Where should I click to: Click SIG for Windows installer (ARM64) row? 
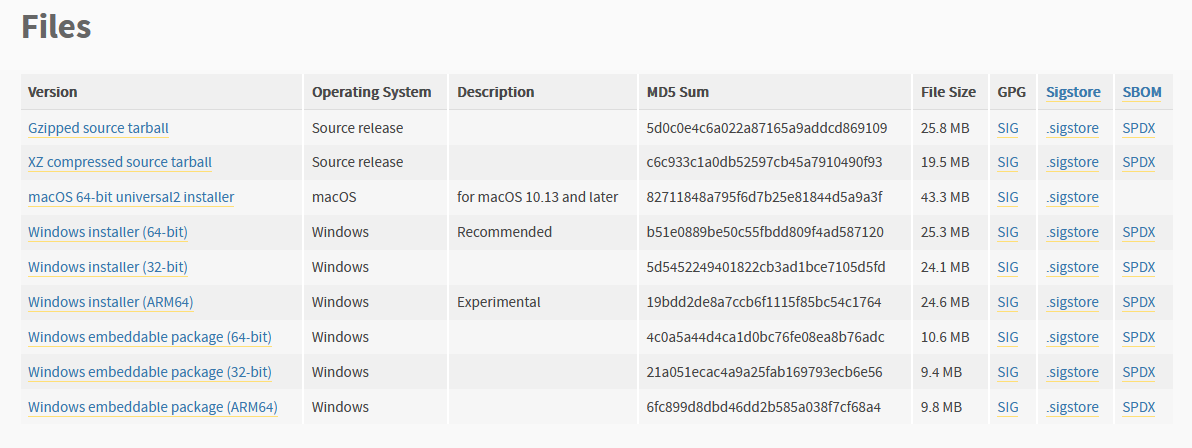click(1008, 302)
